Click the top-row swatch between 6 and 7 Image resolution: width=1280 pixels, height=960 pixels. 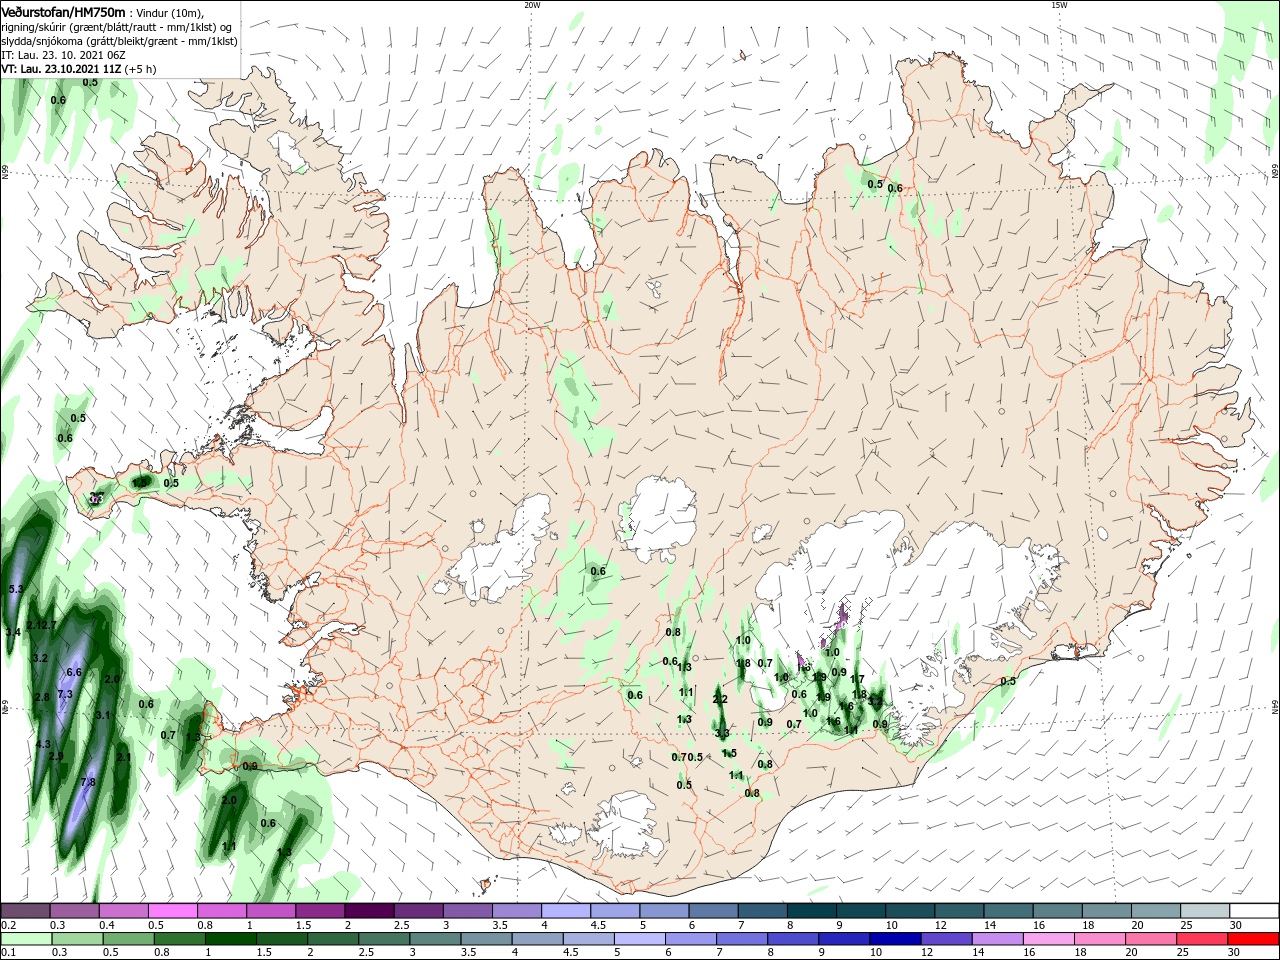(x=714, y=910)
